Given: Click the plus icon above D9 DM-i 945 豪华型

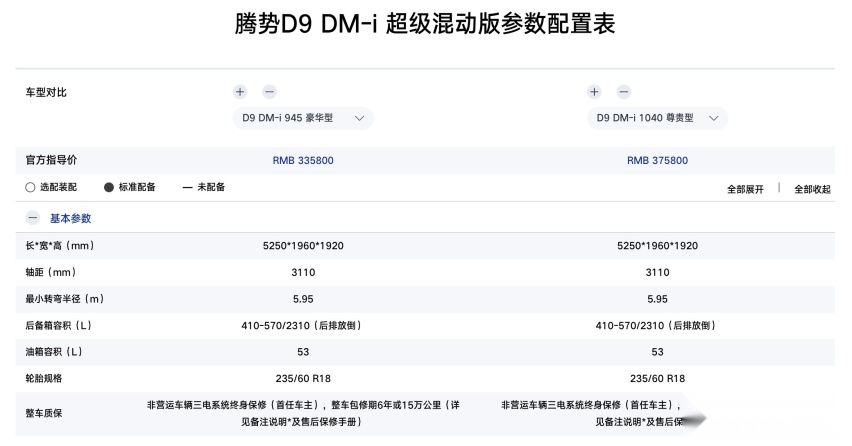Looking at the screenshot, I should [240, 92].
